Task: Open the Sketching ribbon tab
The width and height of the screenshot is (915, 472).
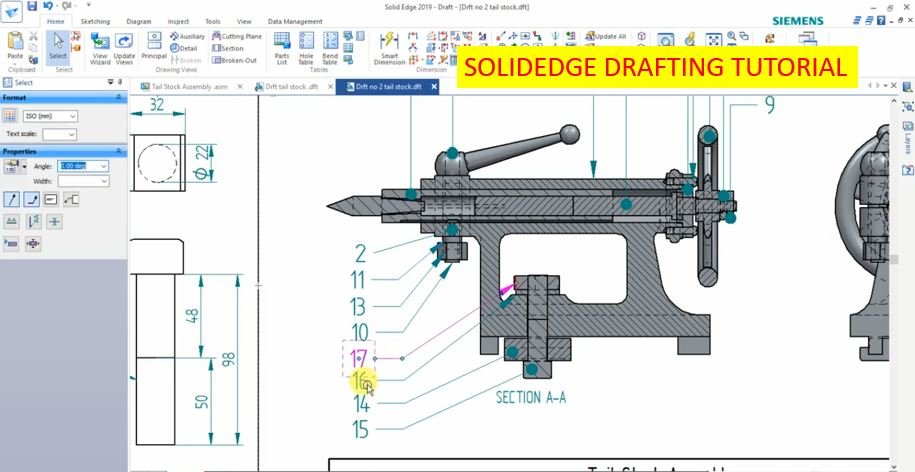Action: (95, 21)
